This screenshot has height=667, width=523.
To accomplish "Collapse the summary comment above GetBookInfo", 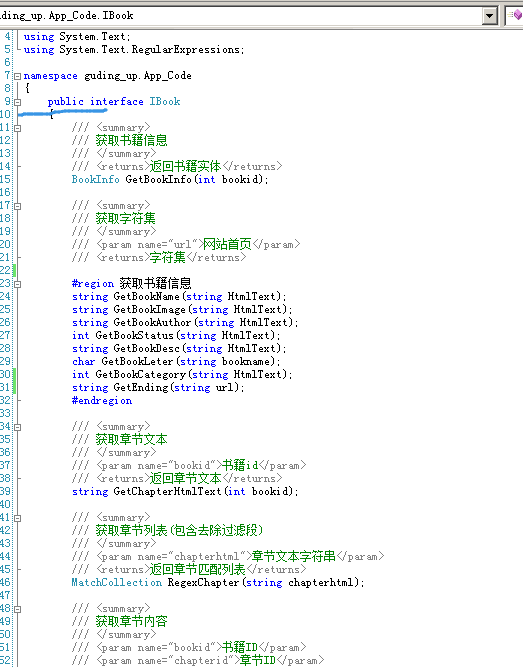I will (17, 128).
